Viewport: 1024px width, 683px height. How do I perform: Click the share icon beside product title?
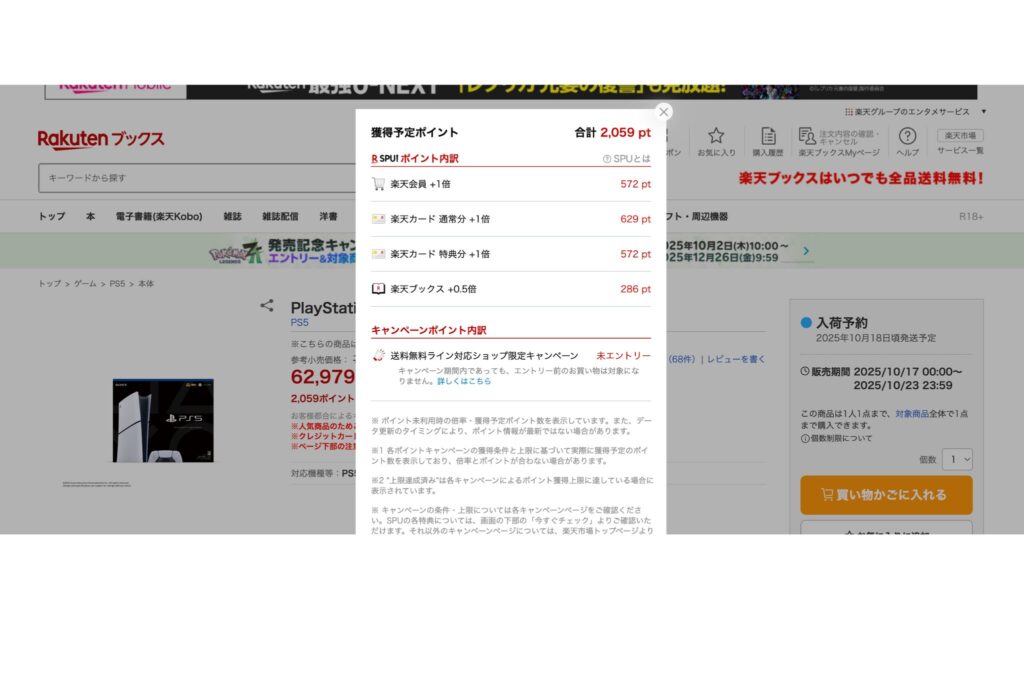pyautogui.click(x=267, y=307)
